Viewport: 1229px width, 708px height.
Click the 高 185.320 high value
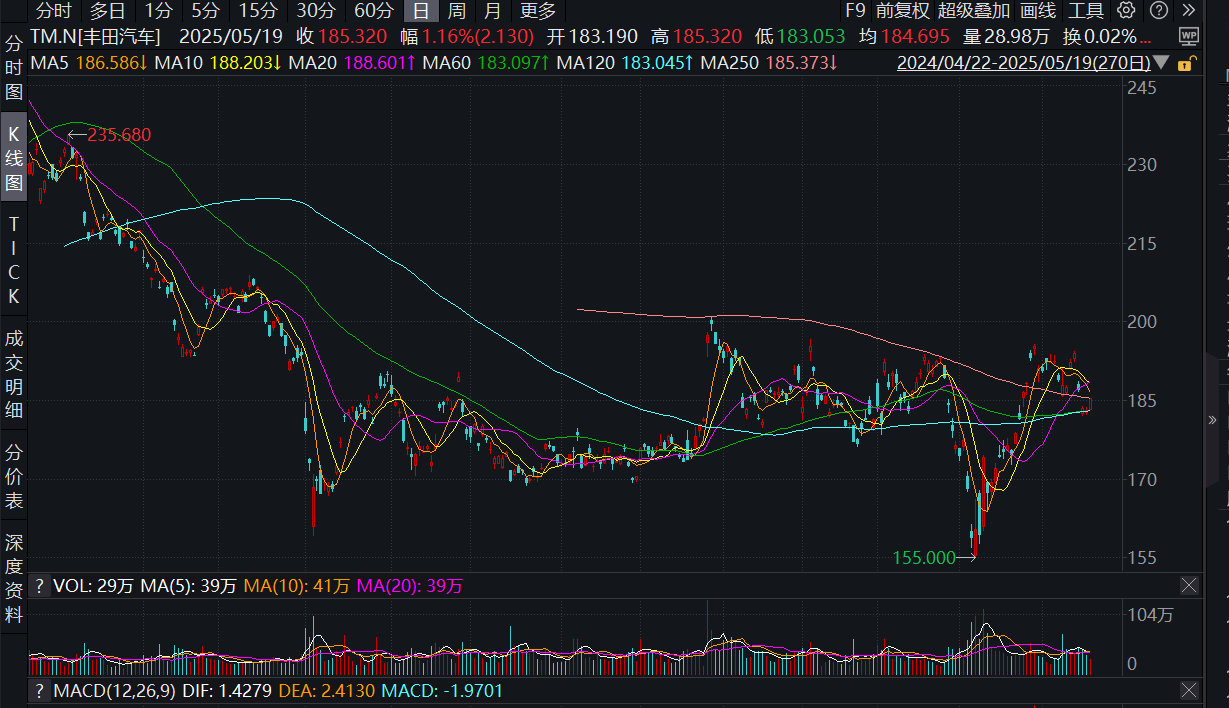click(696, 37)
